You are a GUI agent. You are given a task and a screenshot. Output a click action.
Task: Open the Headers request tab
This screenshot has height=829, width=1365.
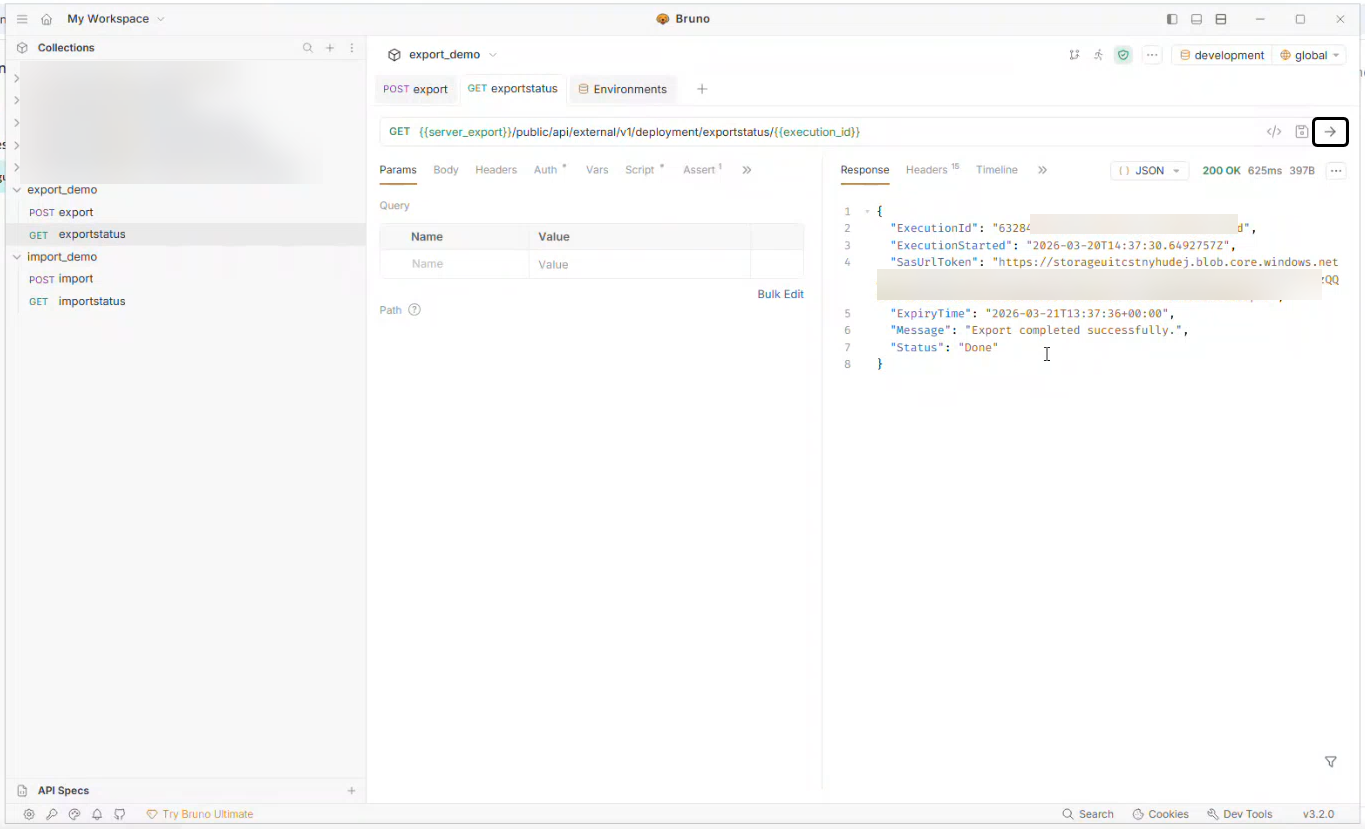coord(496,170)
